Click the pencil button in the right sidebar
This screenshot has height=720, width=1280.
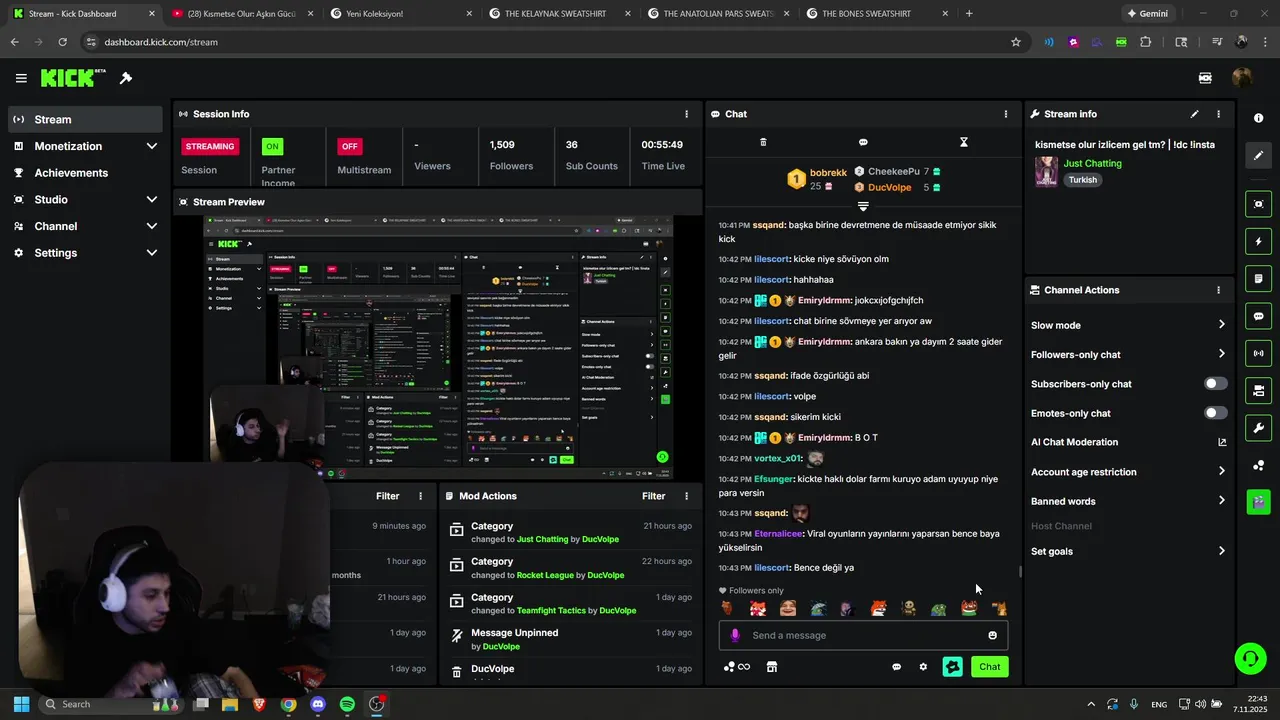point(1258,156)
